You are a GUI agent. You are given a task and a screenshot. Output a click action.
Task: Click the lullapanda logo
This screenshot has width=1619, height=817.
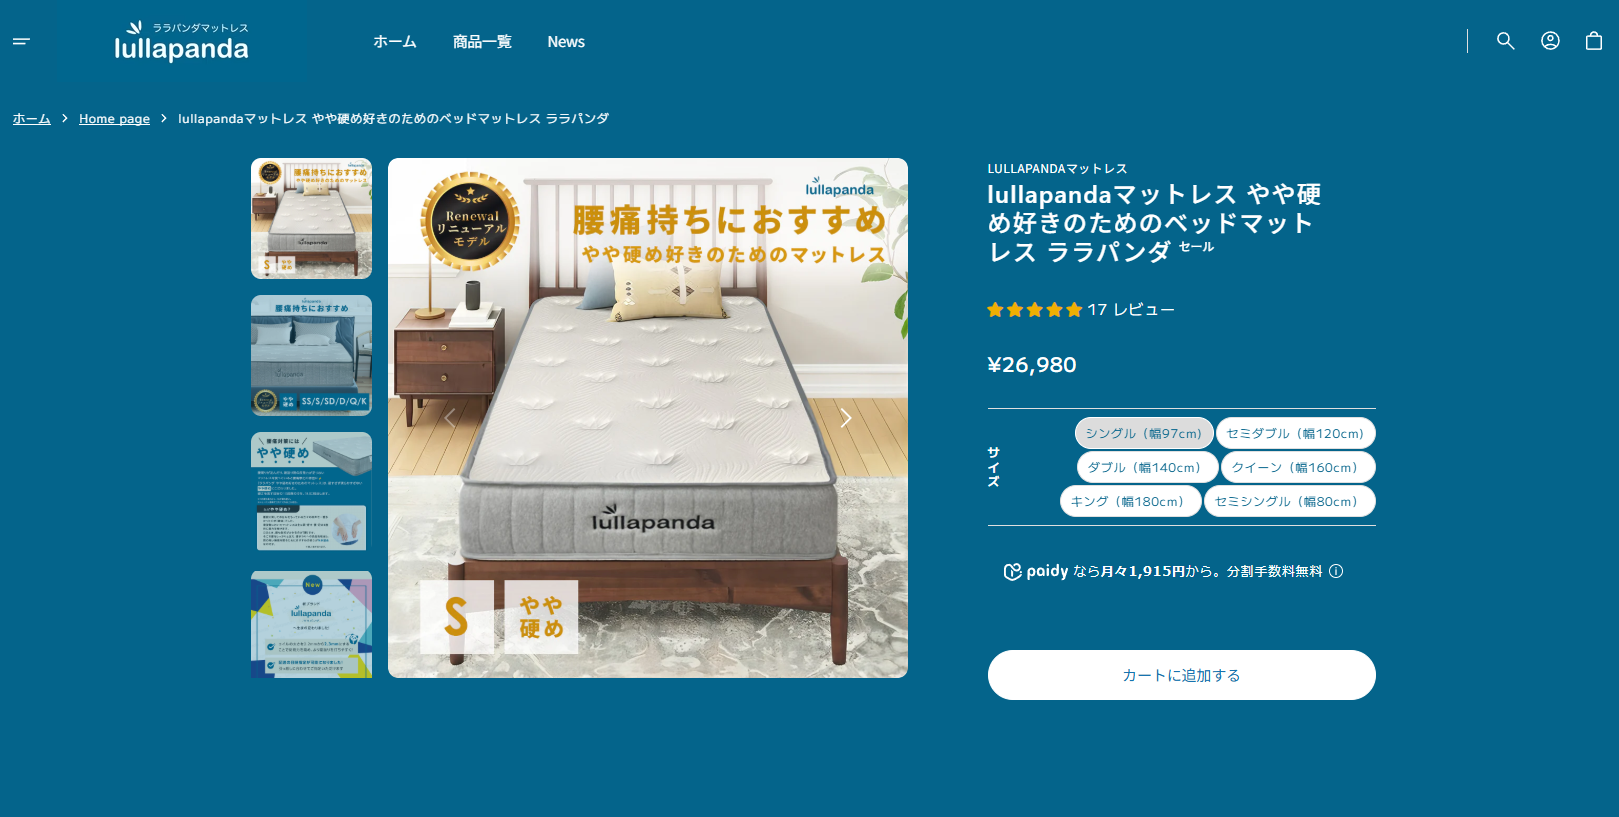point(181,41)
